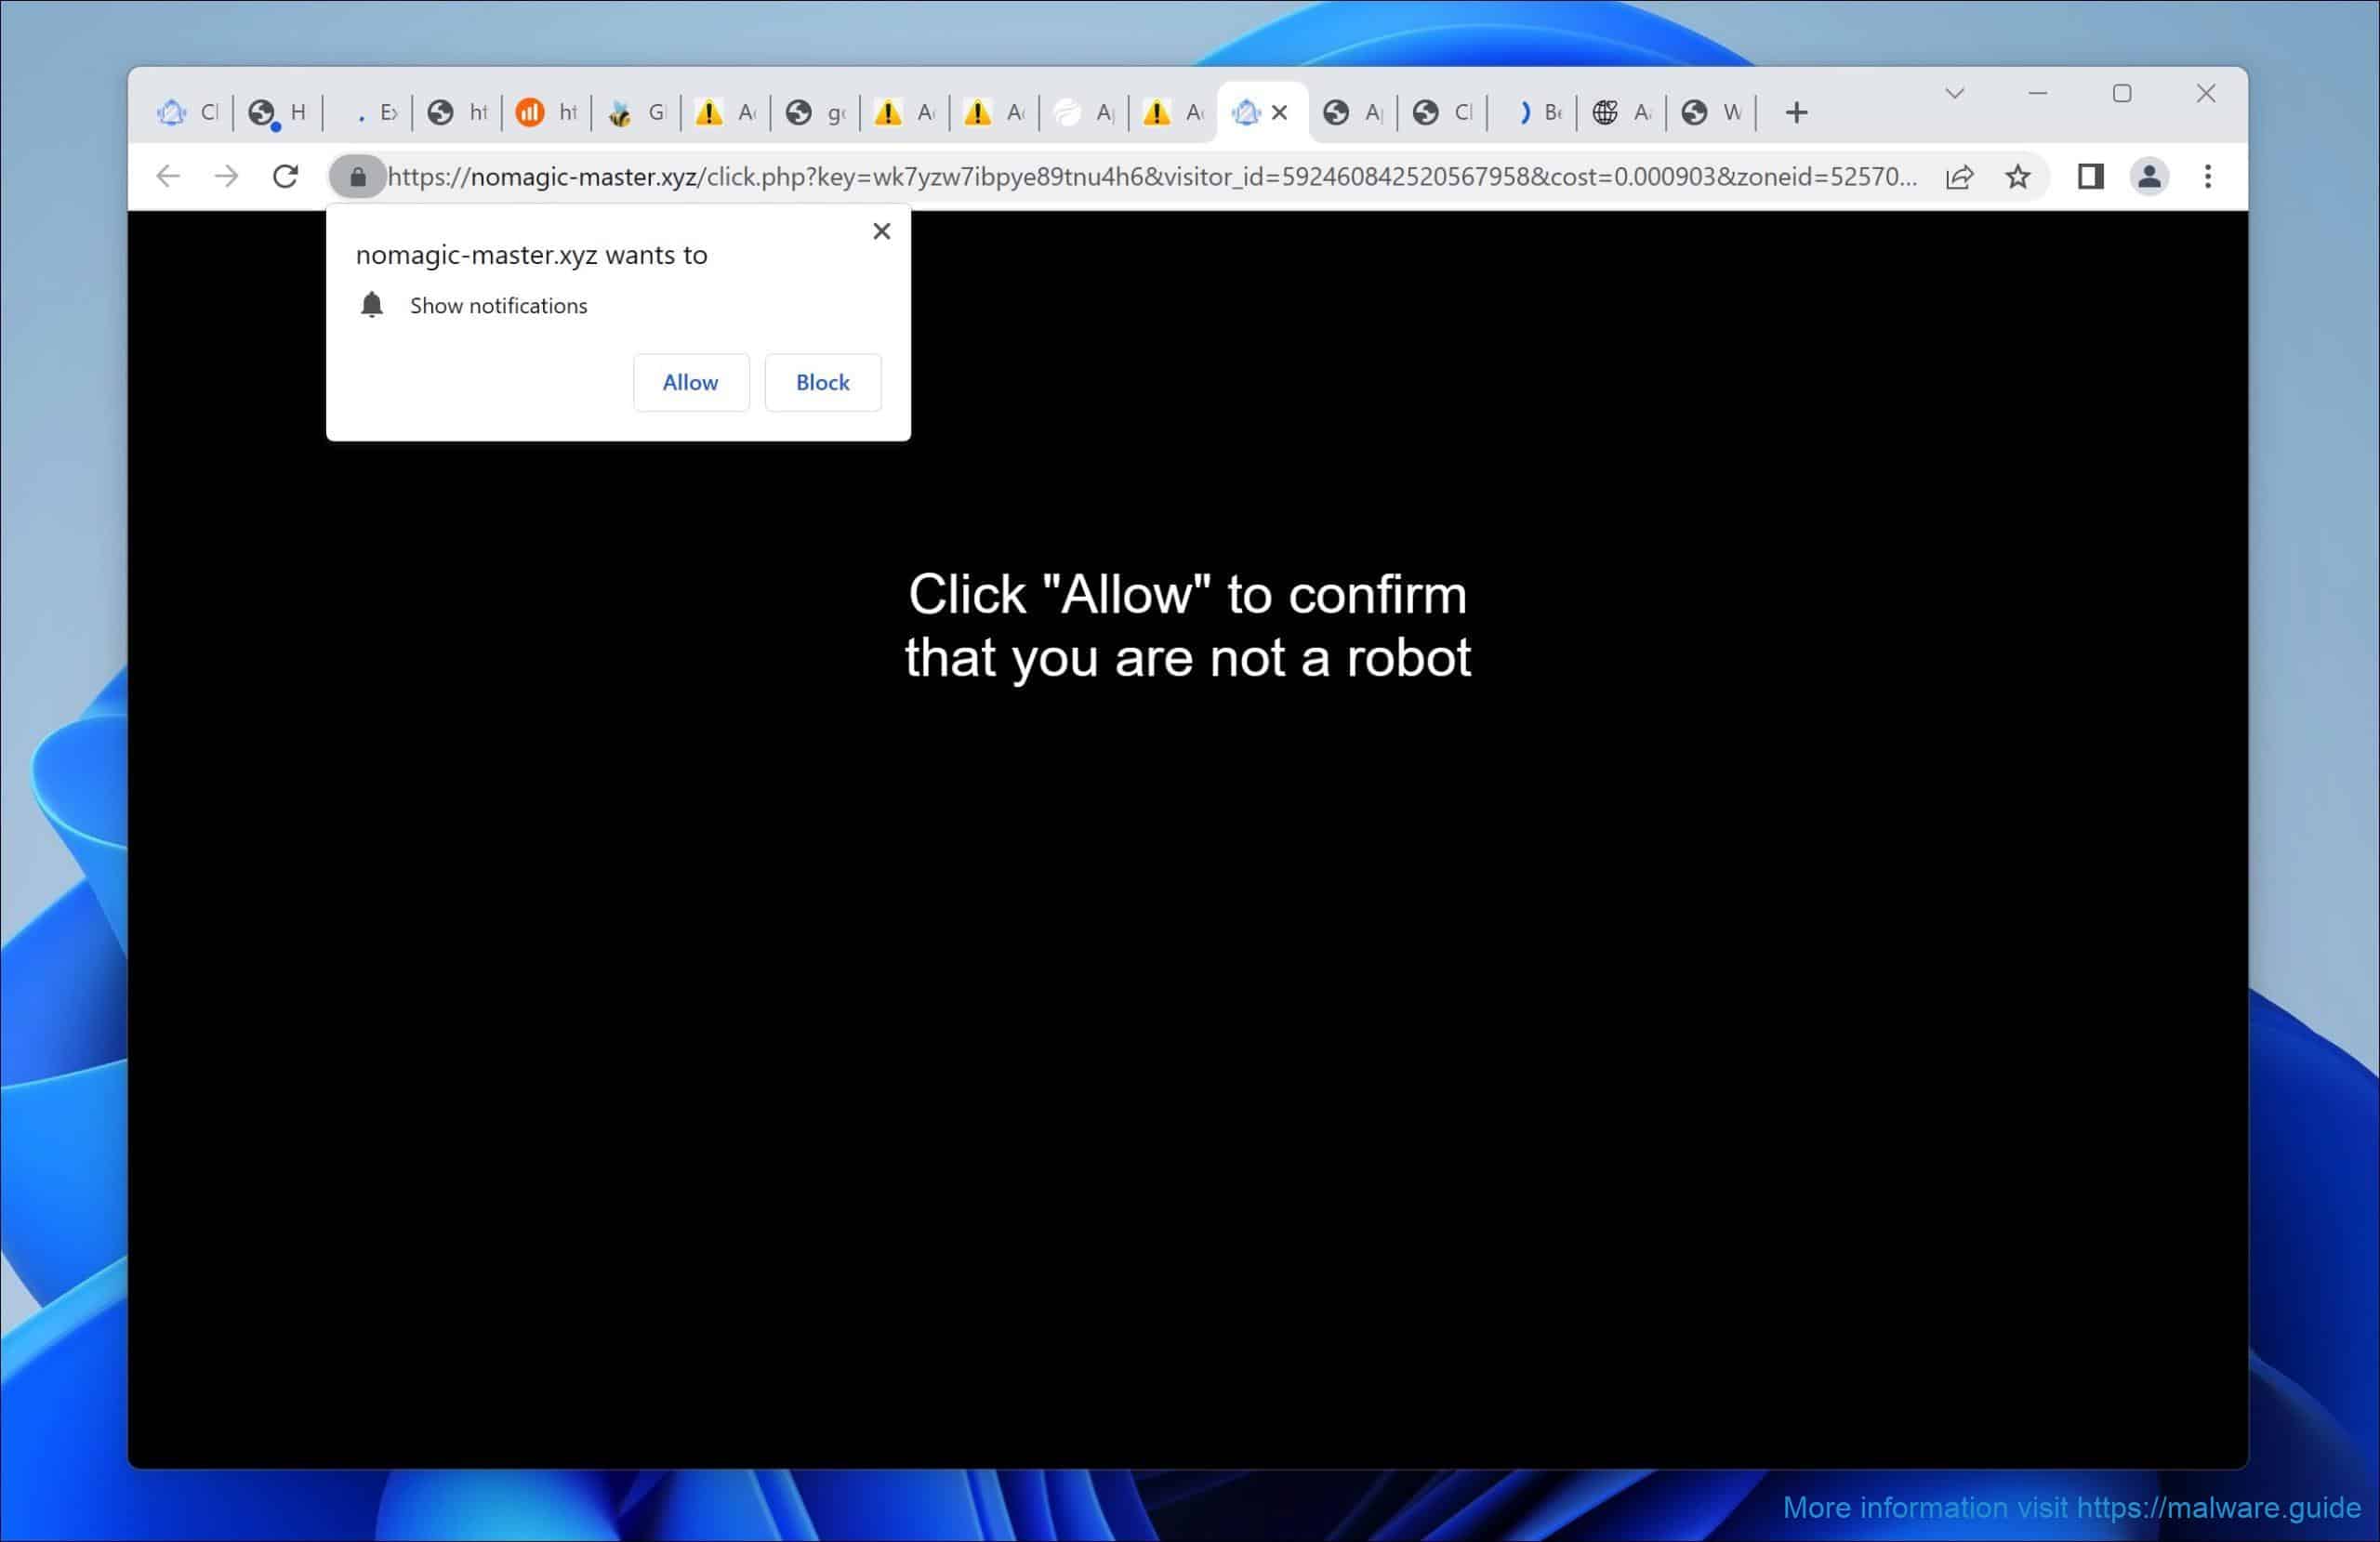Select the active tab's bell favicon

coord(1245,112)
